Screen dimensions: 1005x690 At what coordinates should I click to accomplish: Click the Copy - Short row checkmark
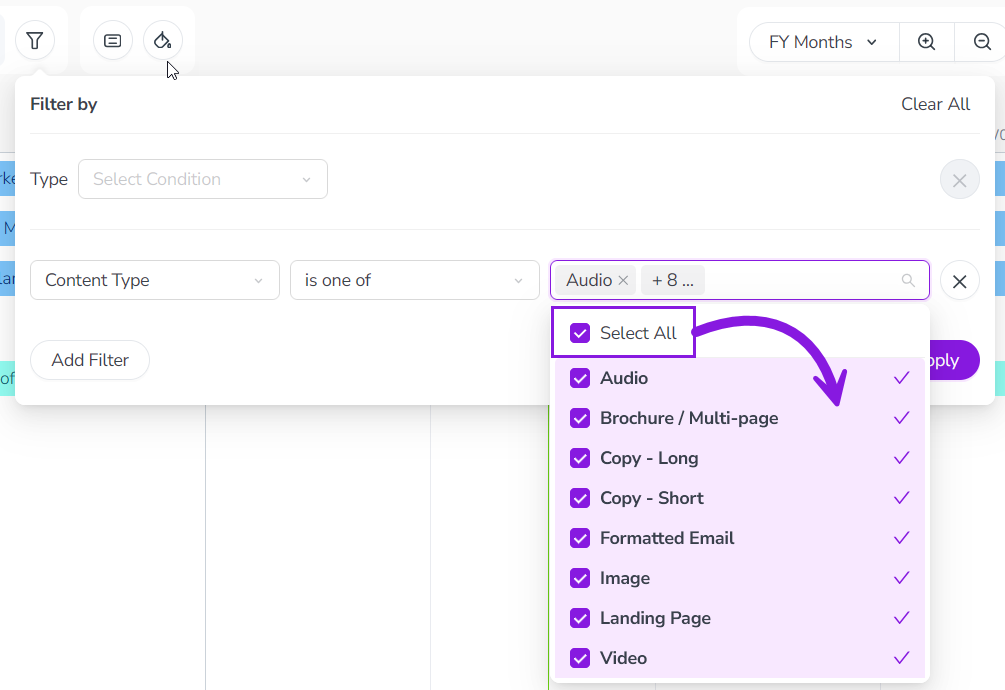point(902,498)
